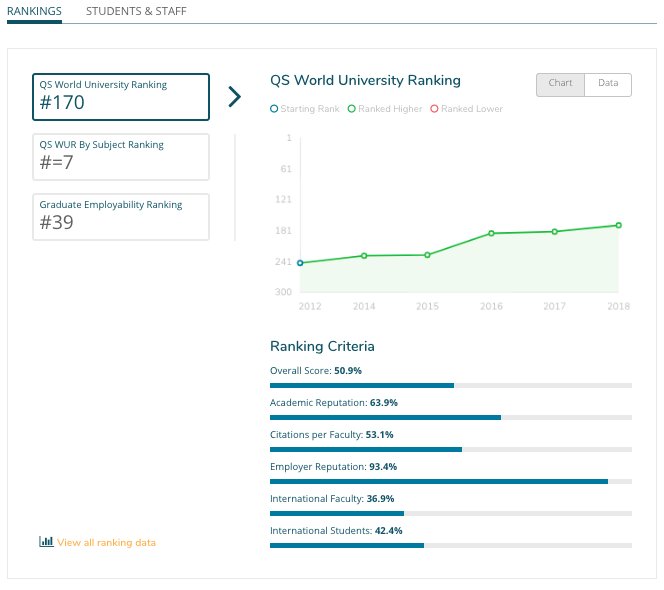Click the International Faculty: 36.9% label
The width and height of the screenshot is (664, 590).
332,499
